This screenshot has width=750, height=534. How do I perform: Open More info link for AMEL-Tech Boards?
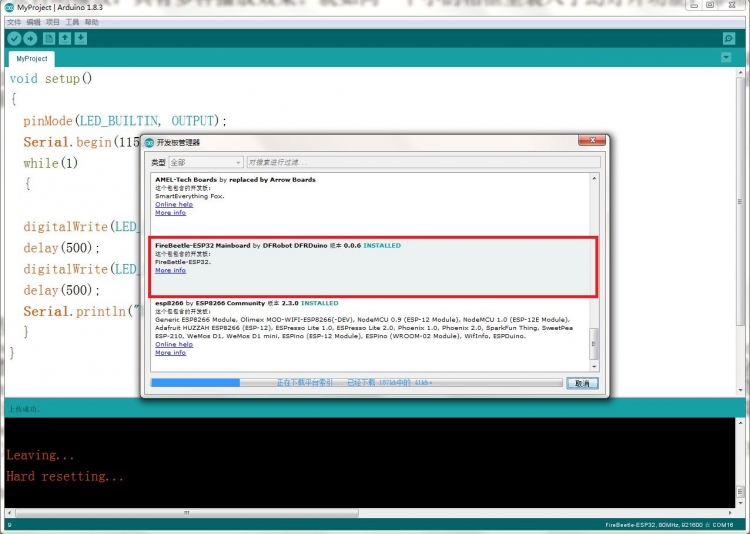[170, 212]
